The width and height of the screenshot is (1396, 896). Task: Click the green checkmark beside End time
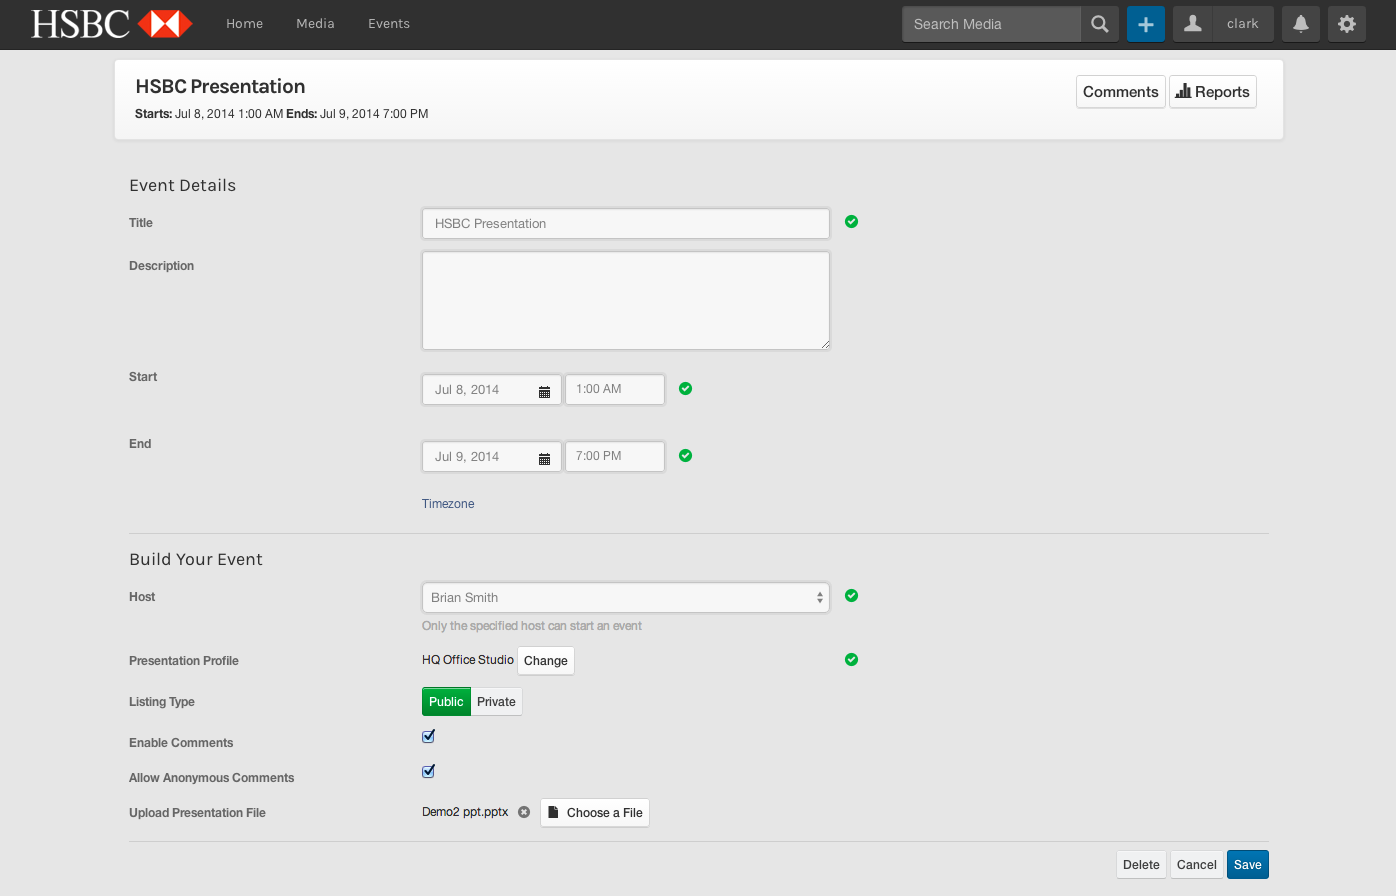click(x=686, y=456)
